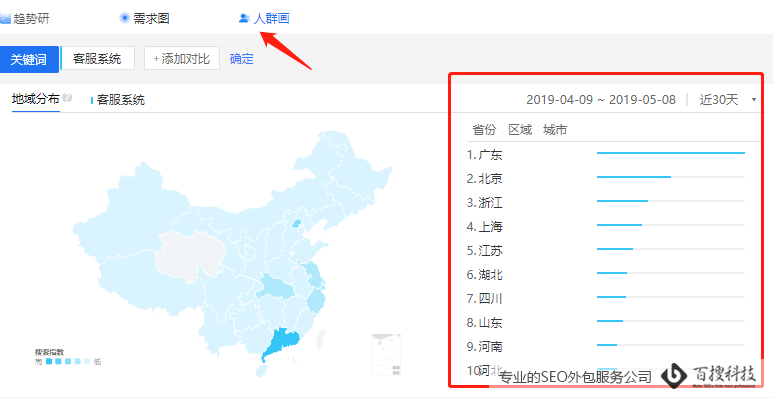Image resolution: width=773 pixels, height=398 pixels.
Task: Select the 4. 上海 ranking row
Action: [606, 226]
